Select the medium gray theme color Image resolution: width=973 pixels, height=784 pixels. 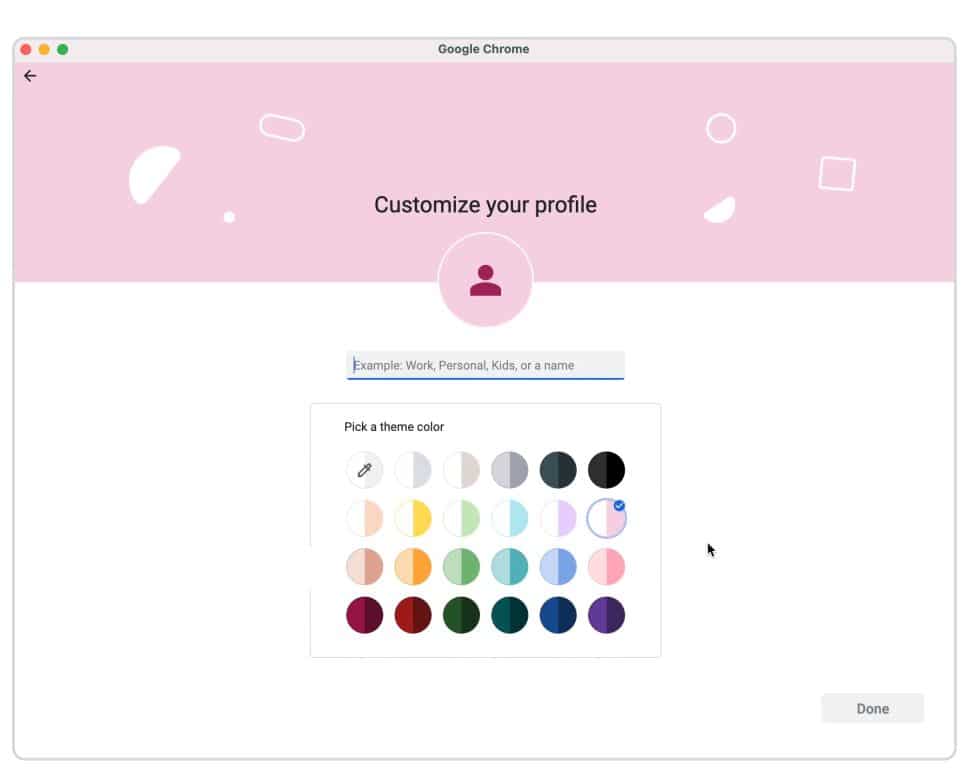(x=509, y=470)
